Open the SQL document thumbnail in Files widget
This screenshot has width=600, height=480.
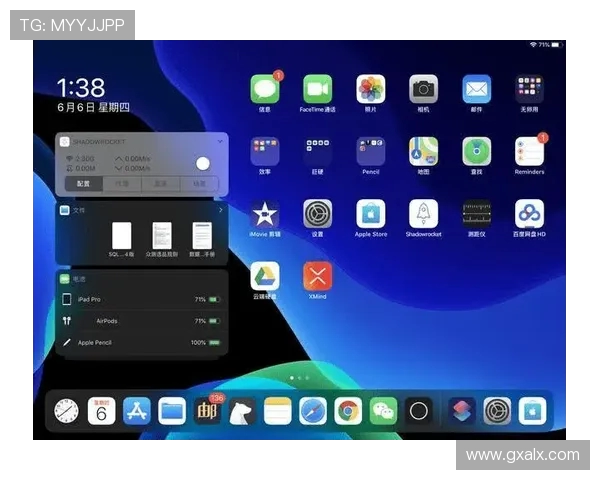[121, 236]
